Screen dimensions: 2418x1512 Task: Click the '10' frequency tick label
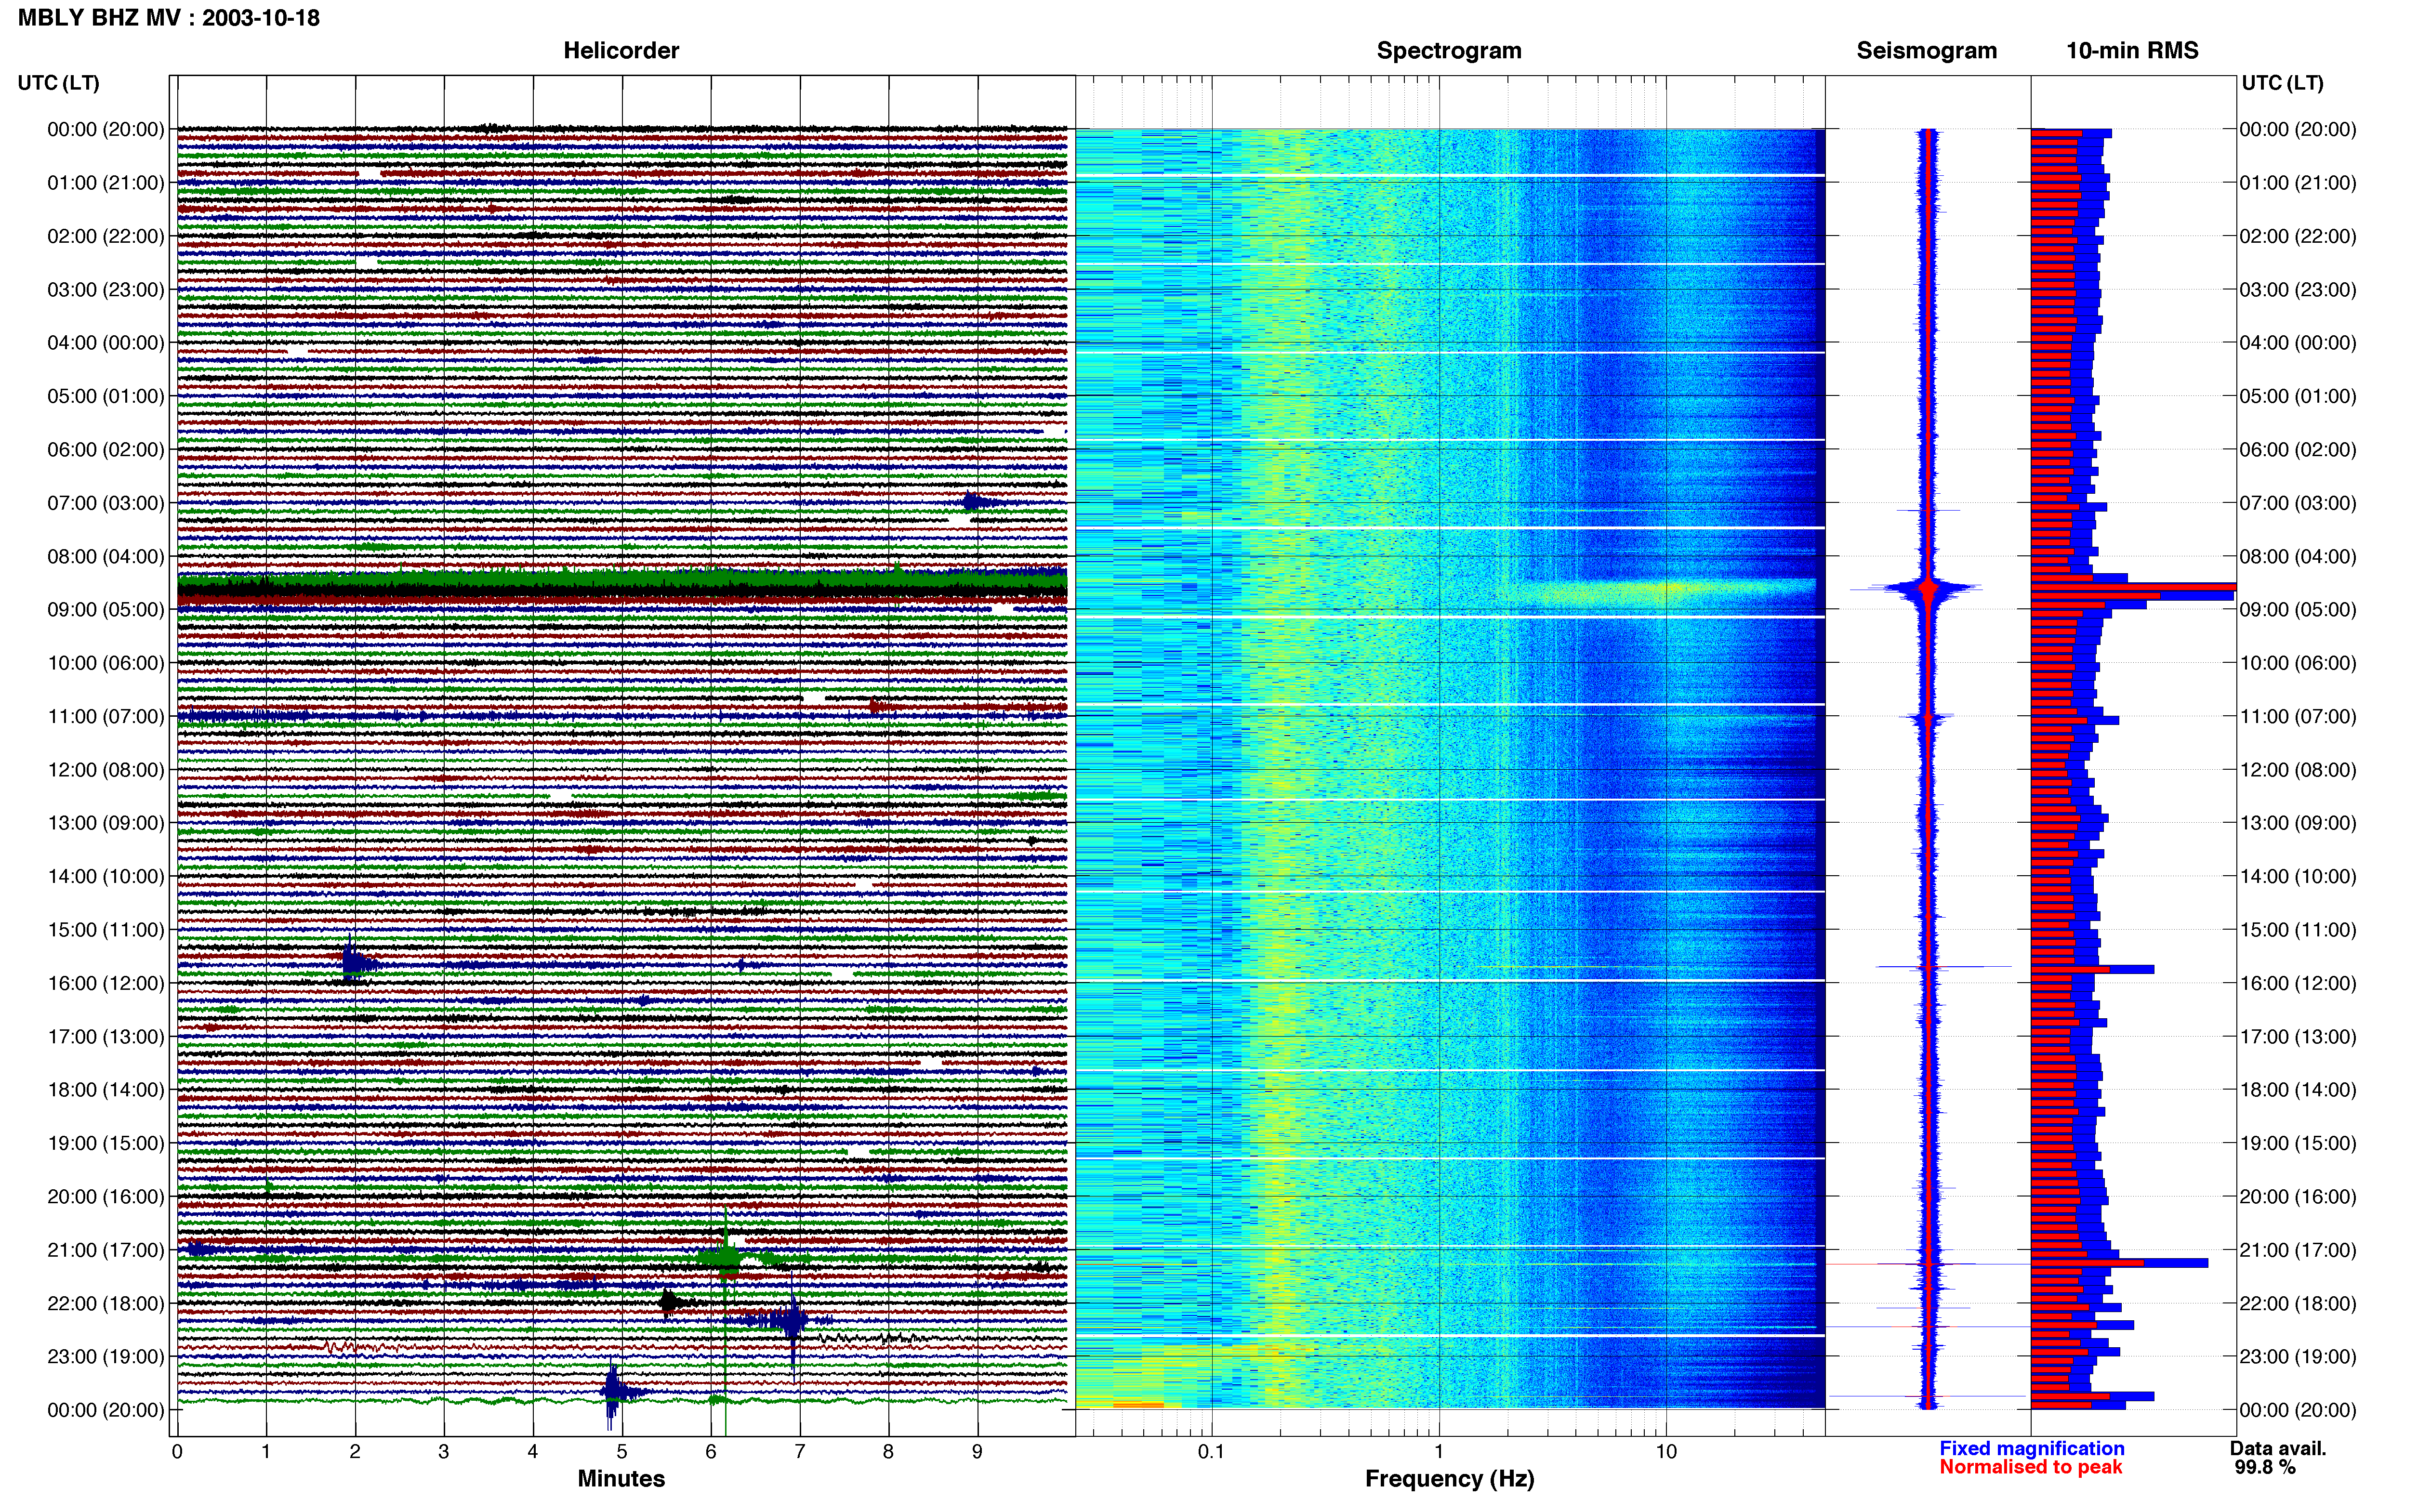coord(1666,1452)
